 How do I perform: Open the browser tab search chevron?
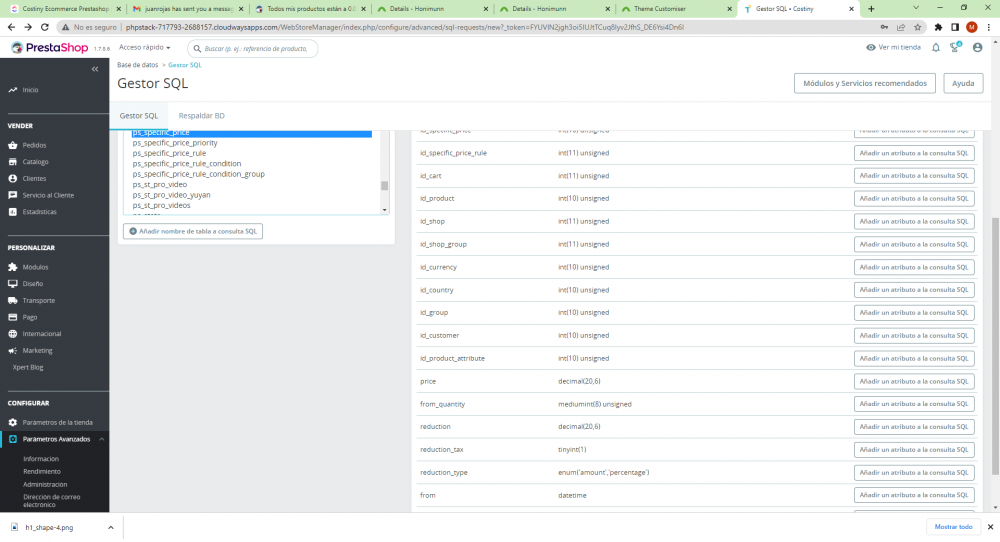tap(916, 8)
